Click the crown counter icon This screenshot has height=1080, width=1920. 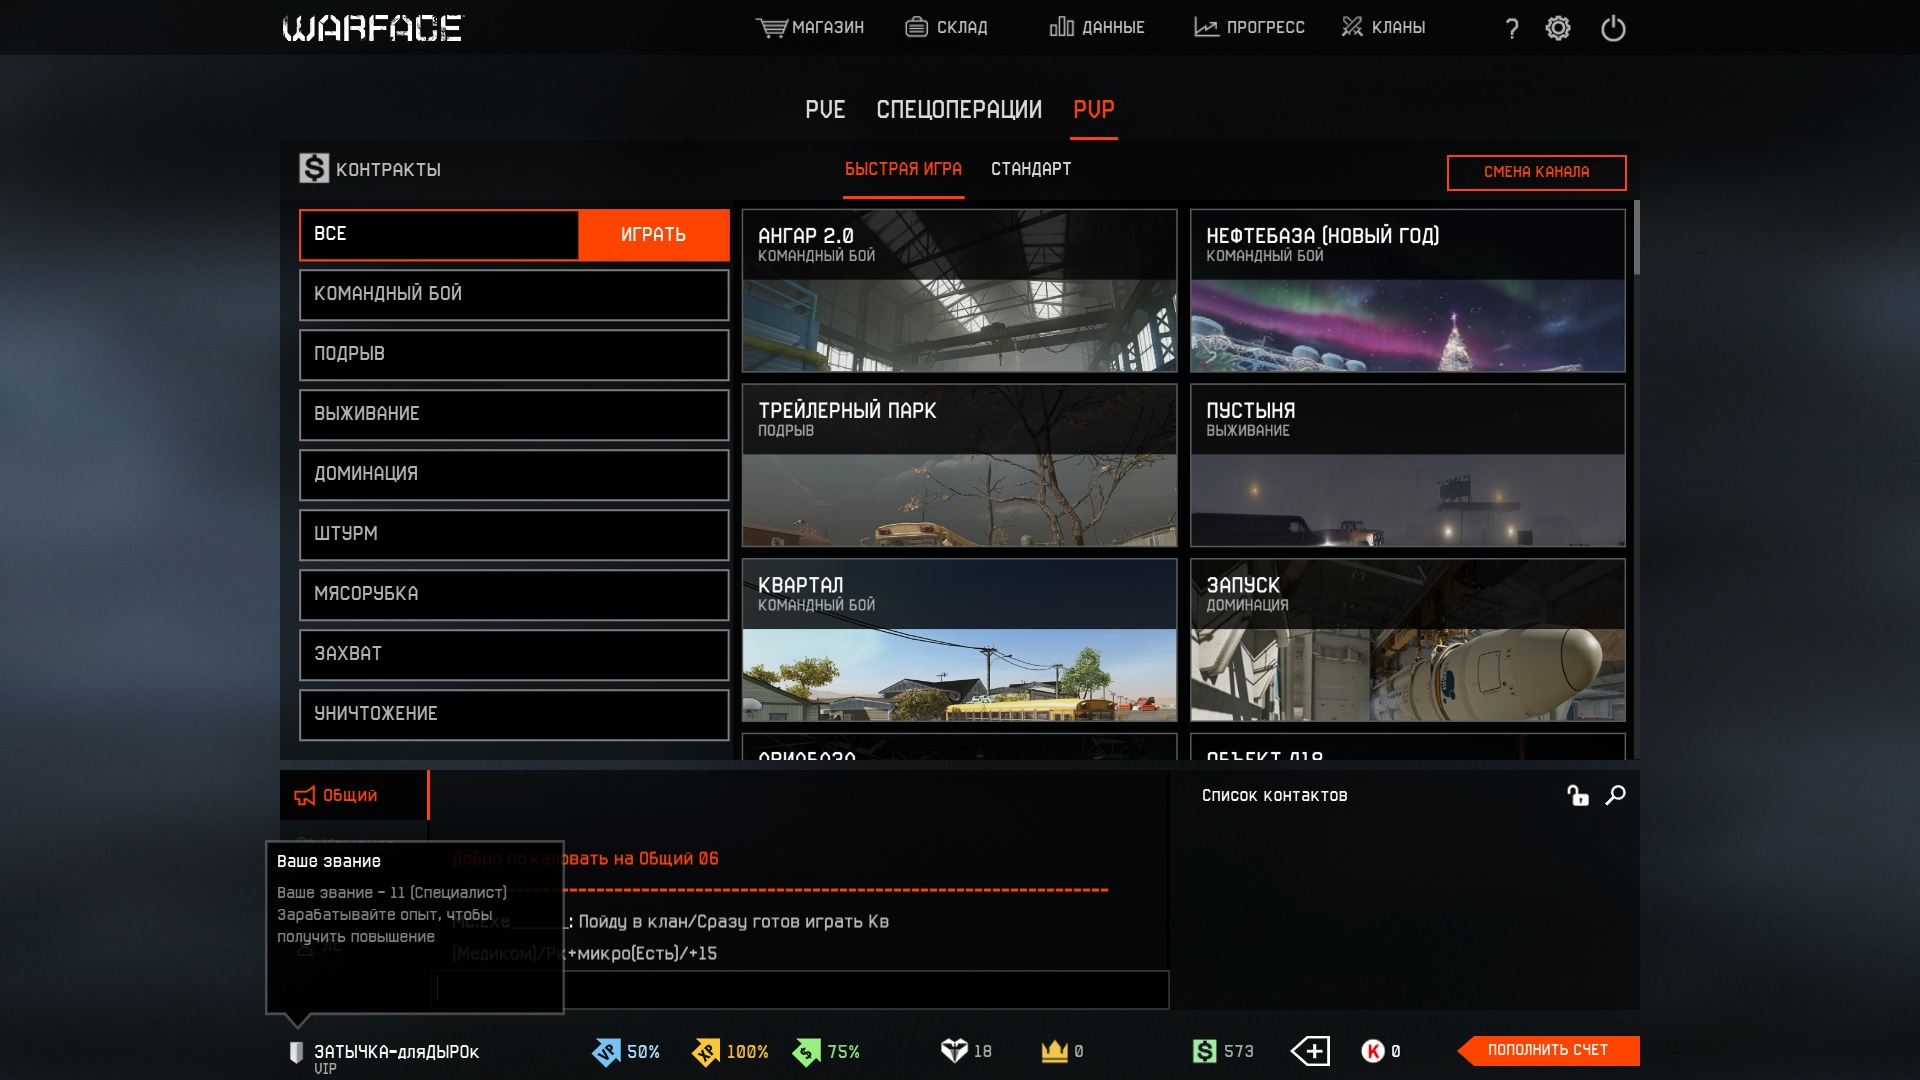pyautogui.click(x=1054, y=1051)
